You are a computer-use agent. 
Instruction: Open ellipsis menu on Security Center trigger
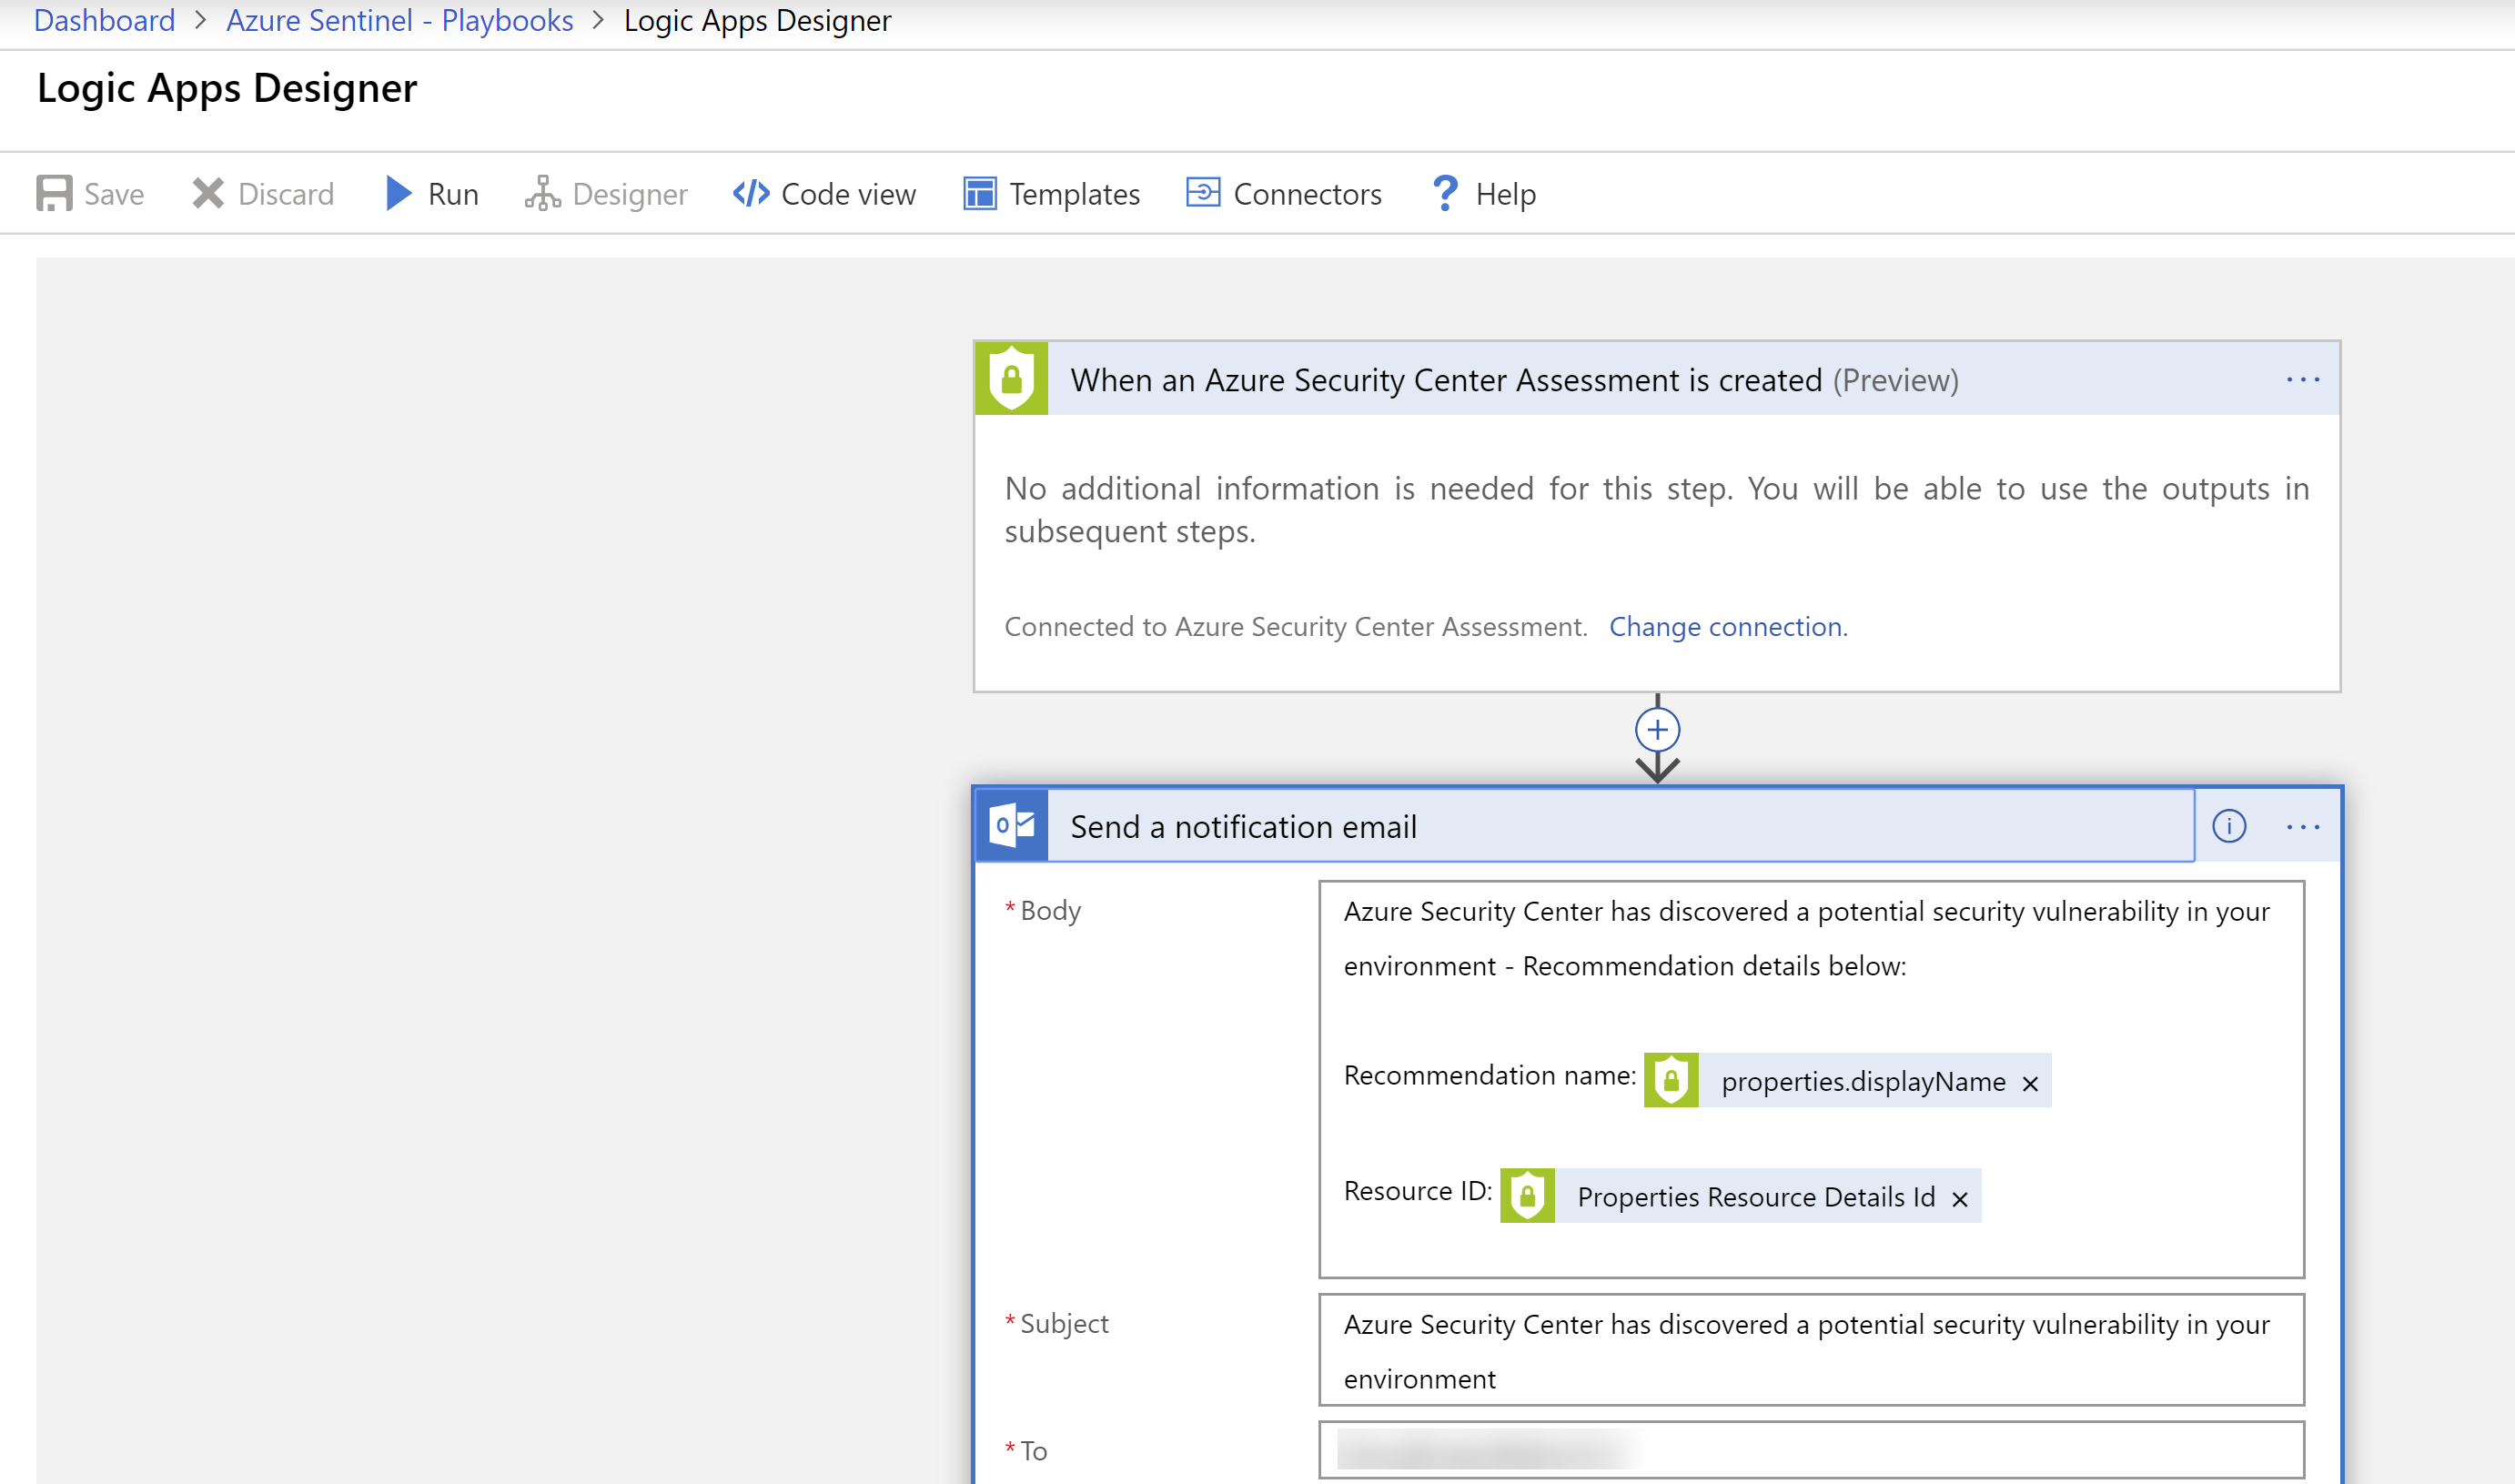2302,380
